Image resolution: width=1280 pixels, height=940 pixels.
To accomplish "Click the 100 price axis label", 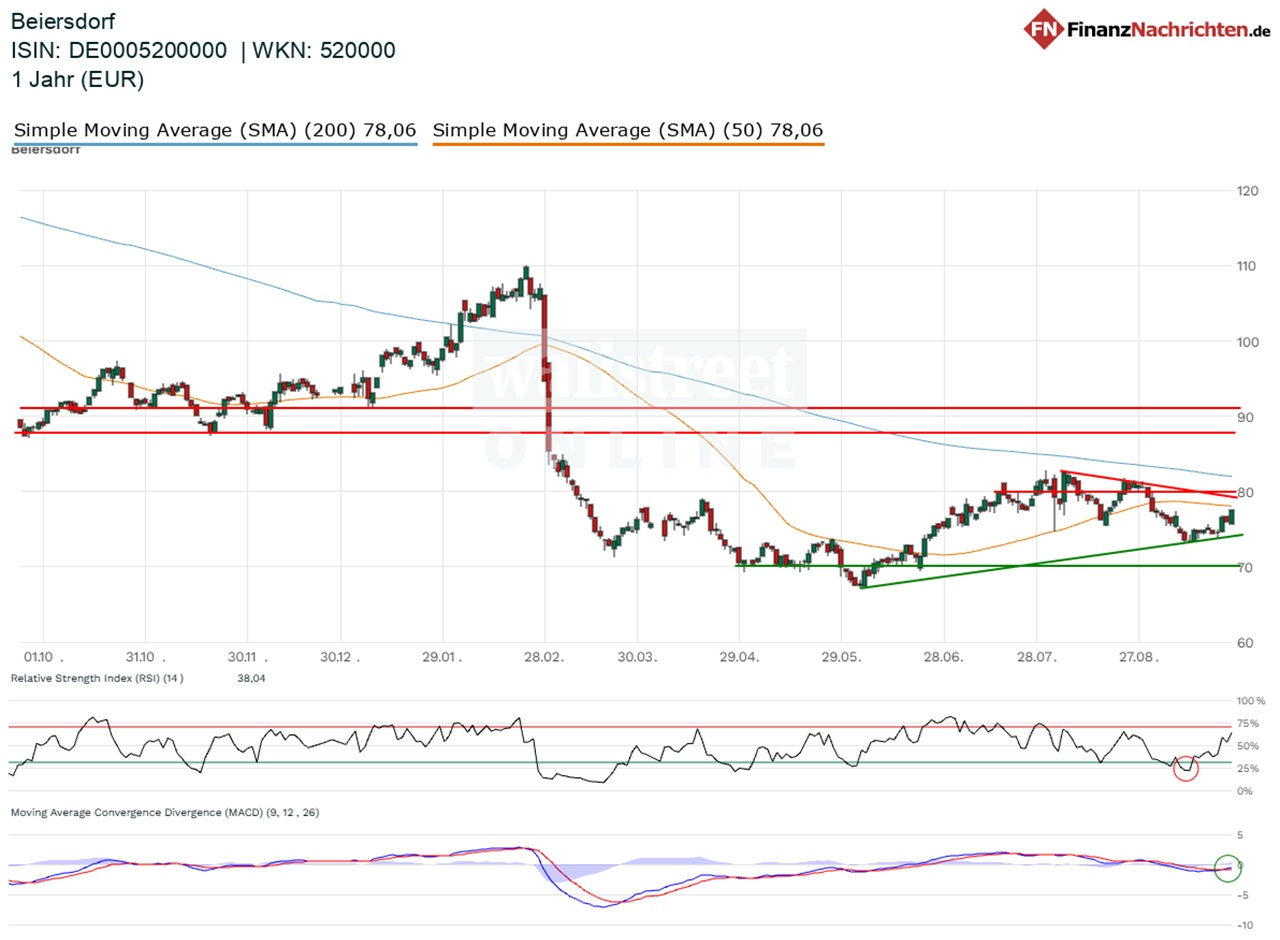I will (1248, 341).
